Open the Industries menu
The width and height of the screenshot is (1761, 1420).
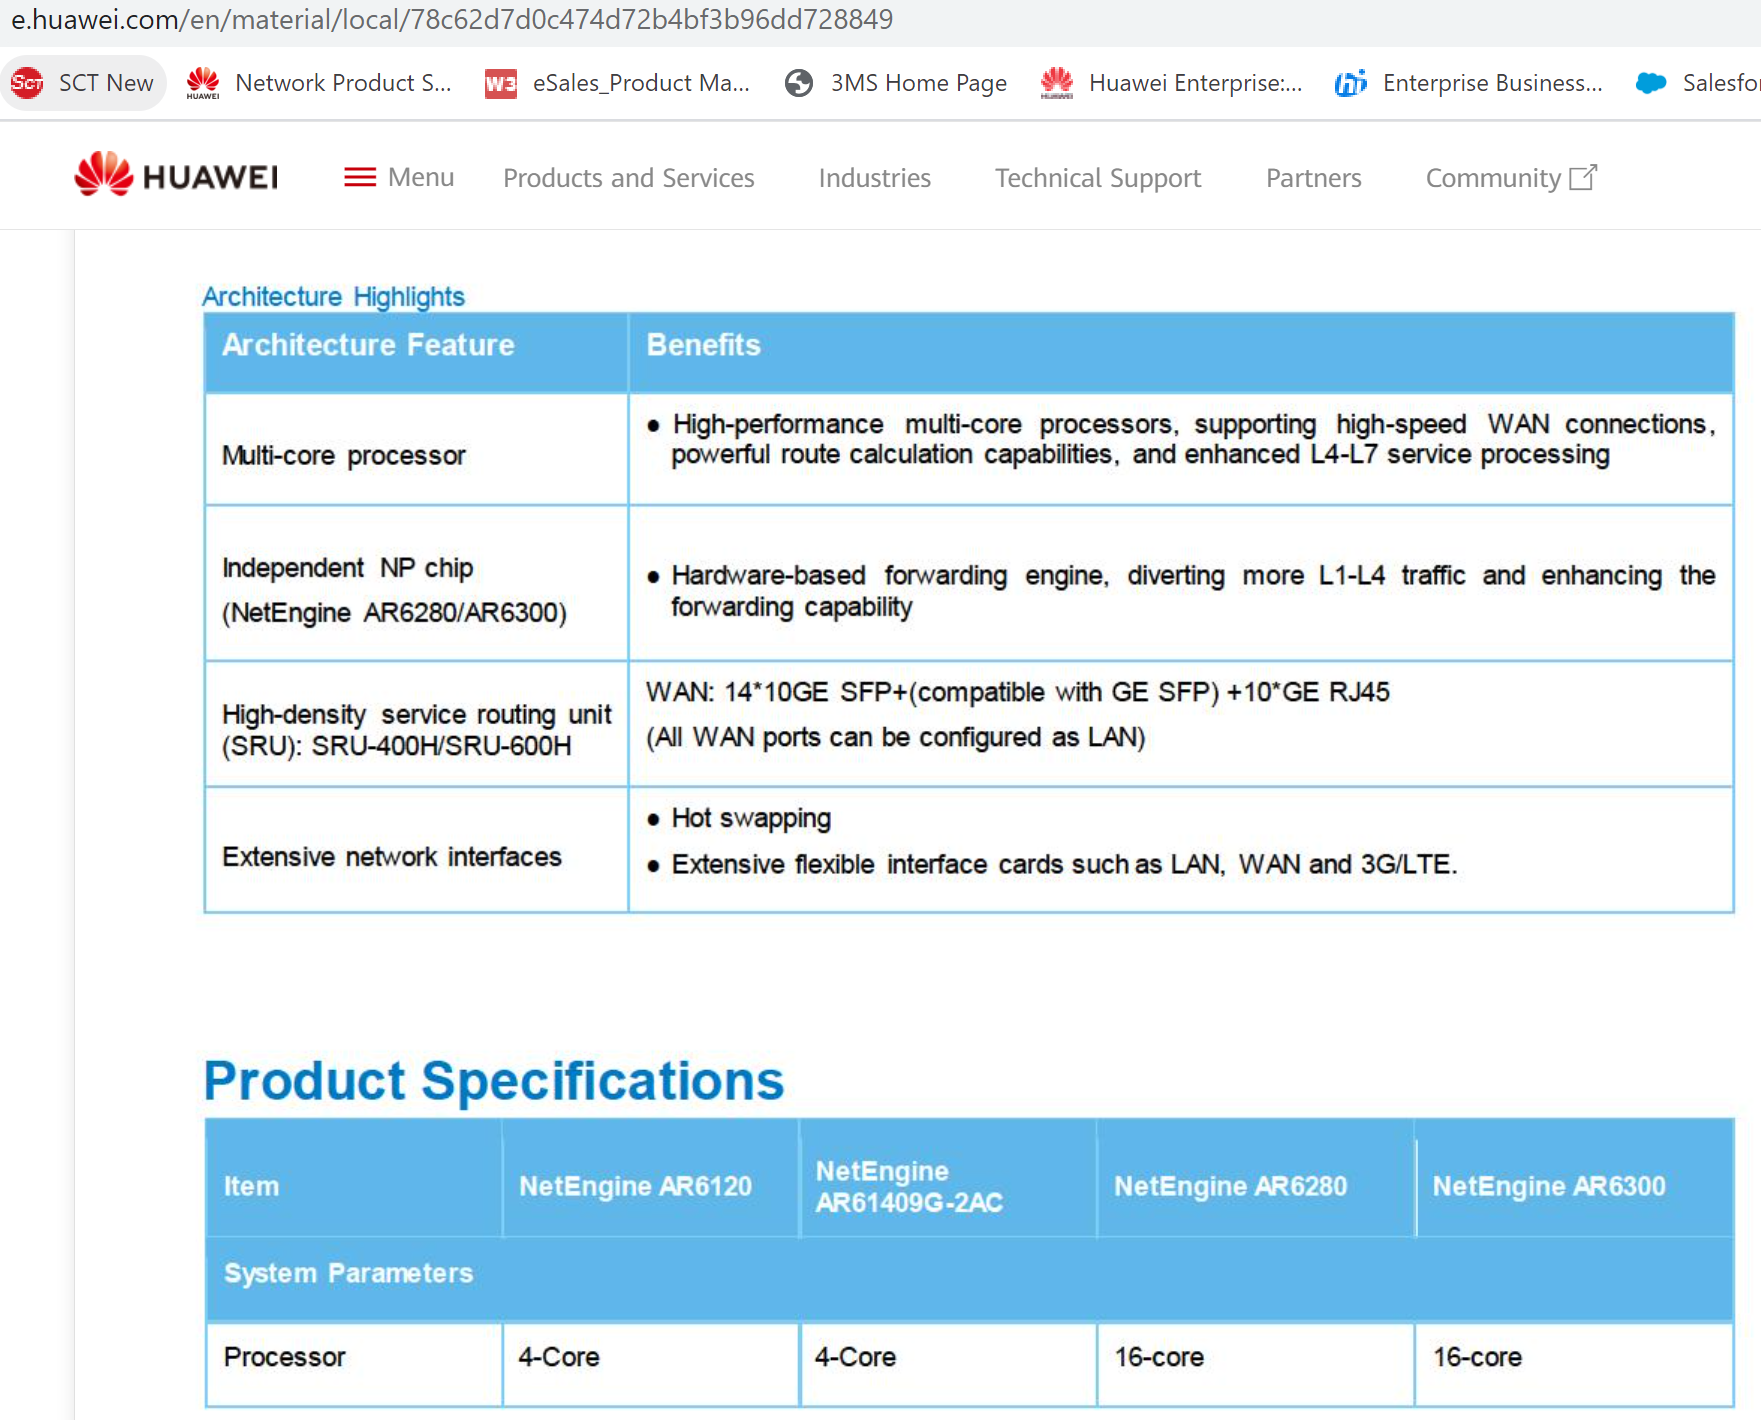[x=874, y=178]
